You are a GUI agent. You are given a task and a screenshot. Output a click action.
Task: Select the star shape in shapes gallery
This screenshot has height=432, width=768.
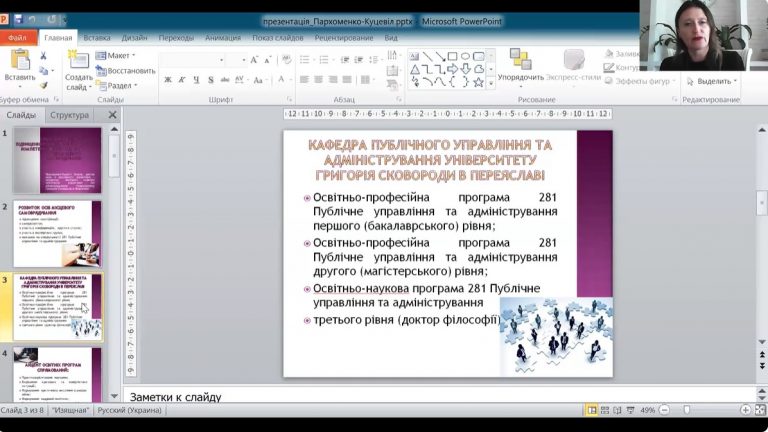[479, 82]
